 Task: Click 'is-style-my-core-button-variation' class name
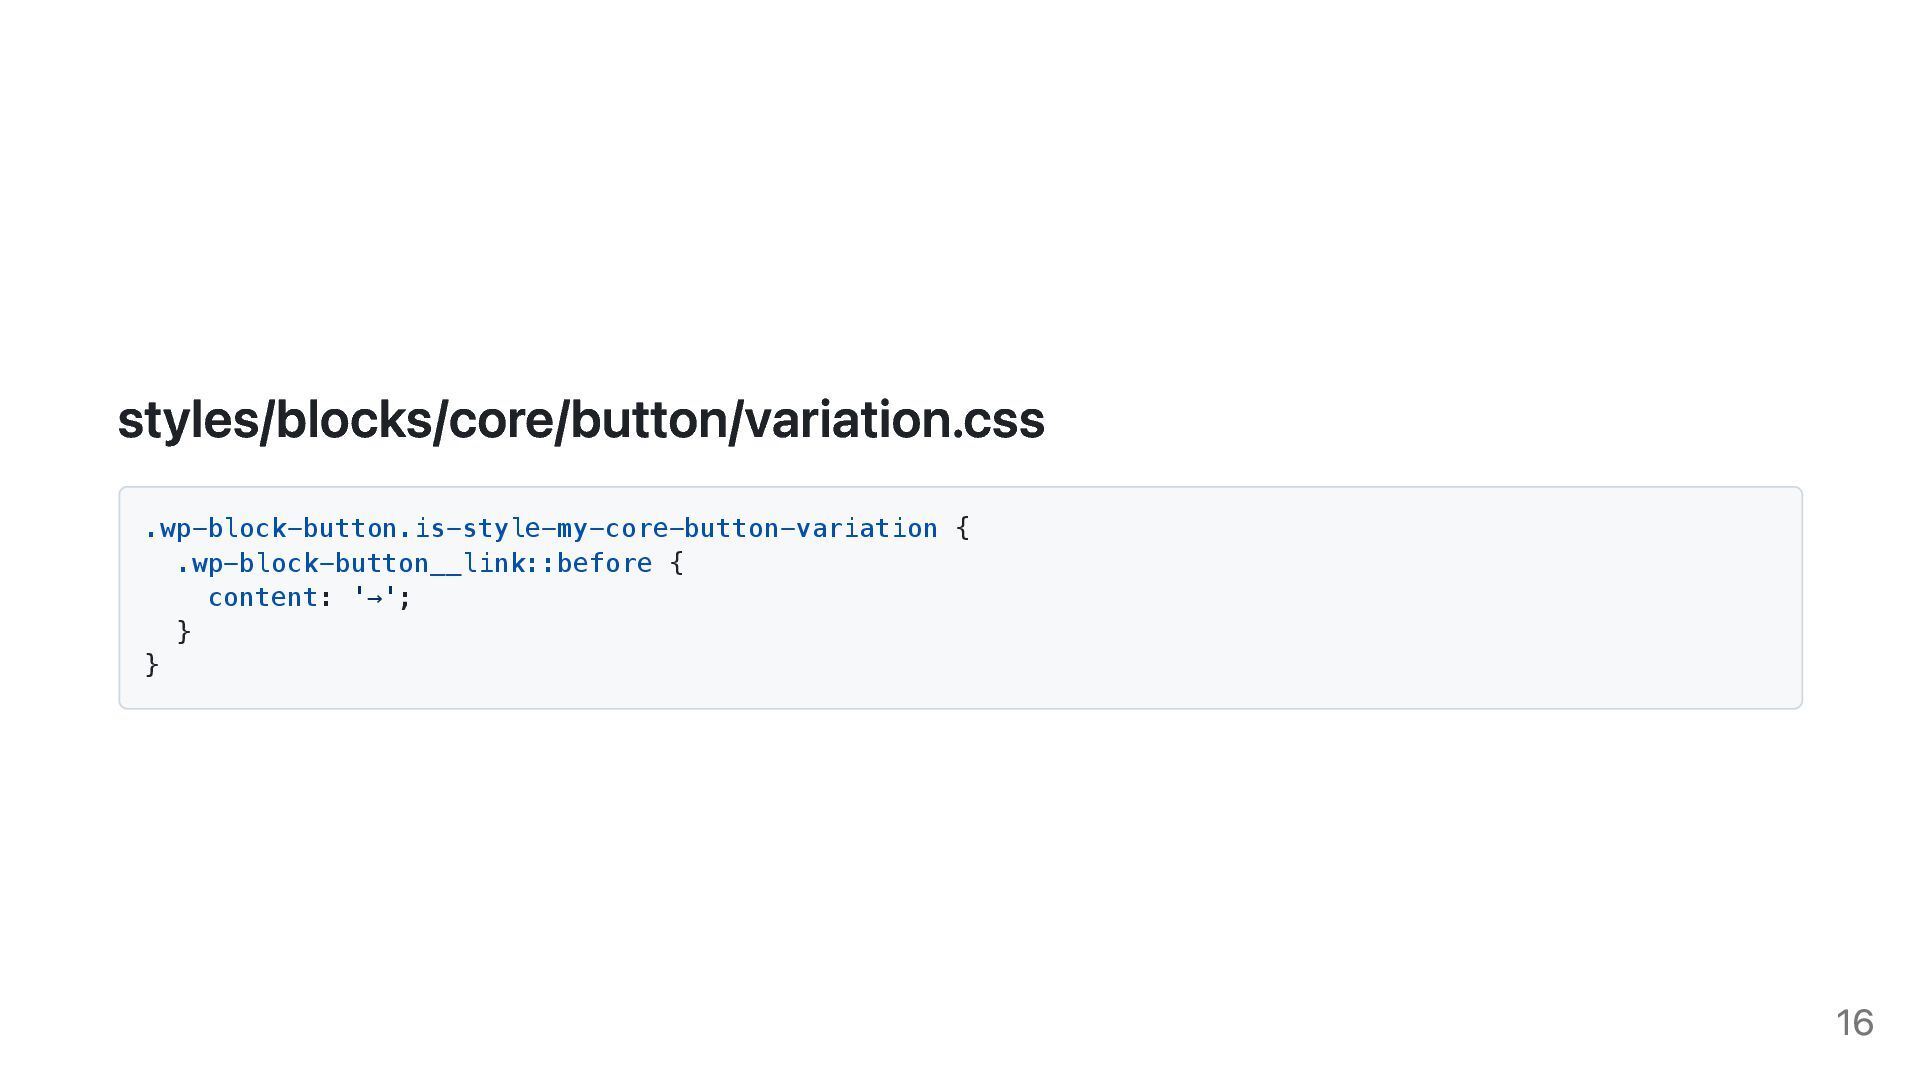pos(676,528)
